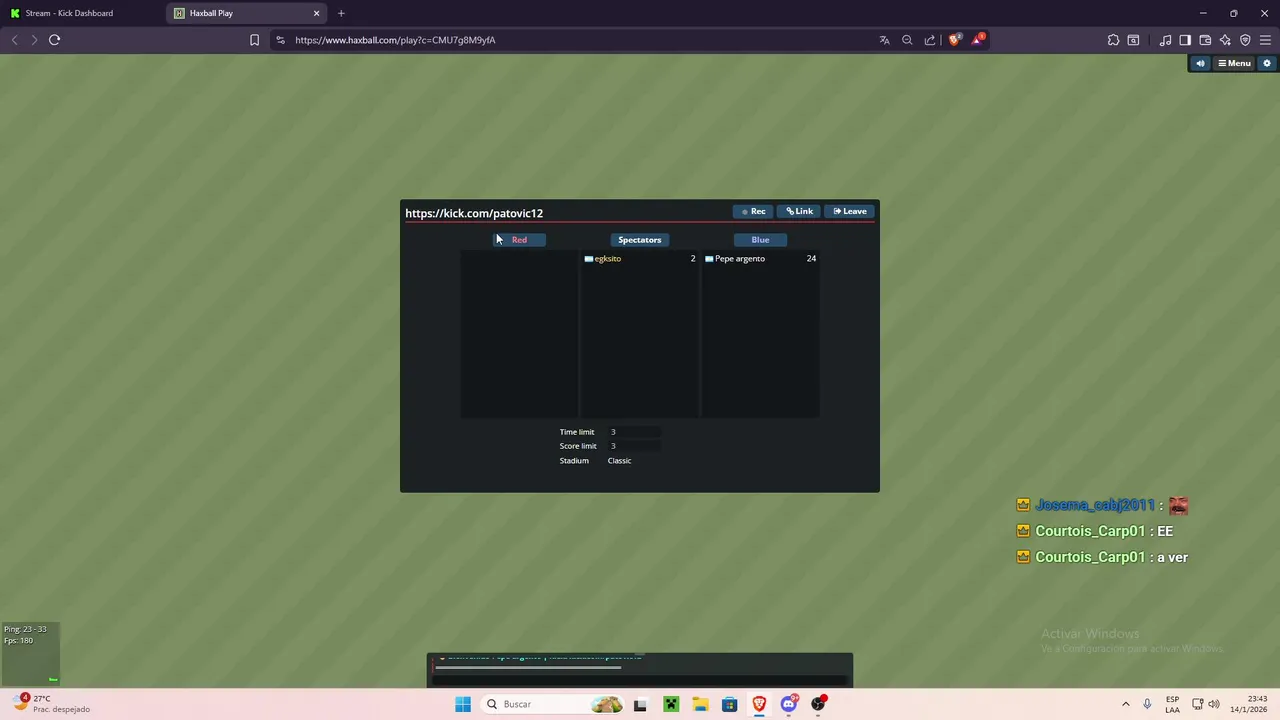Mute game sound with the speaker icon

point(1200,63)
